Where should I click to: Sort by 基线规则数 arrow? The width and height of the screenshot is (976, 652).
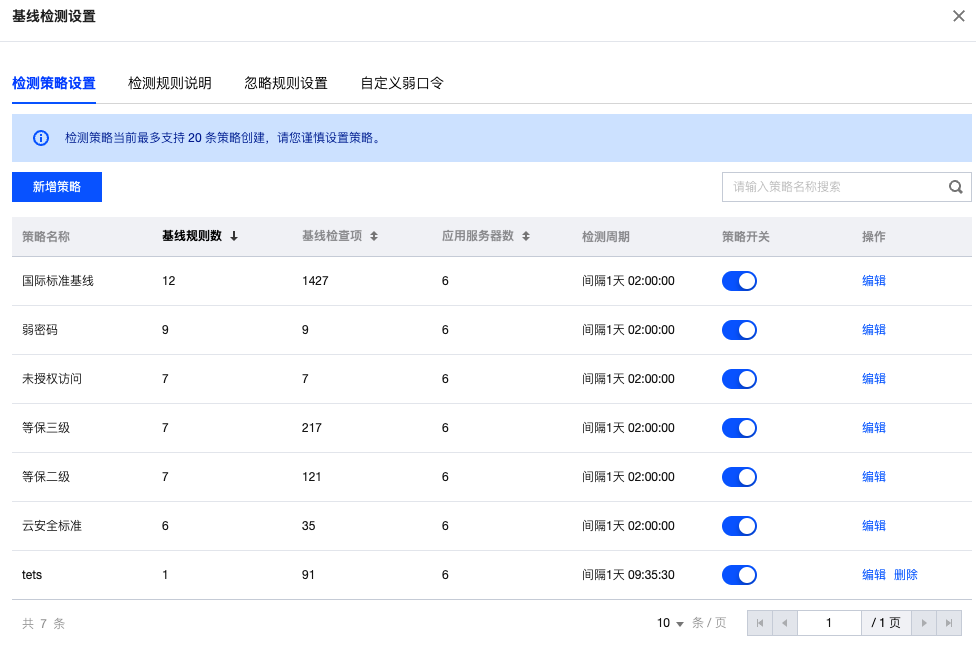[234, 236]
